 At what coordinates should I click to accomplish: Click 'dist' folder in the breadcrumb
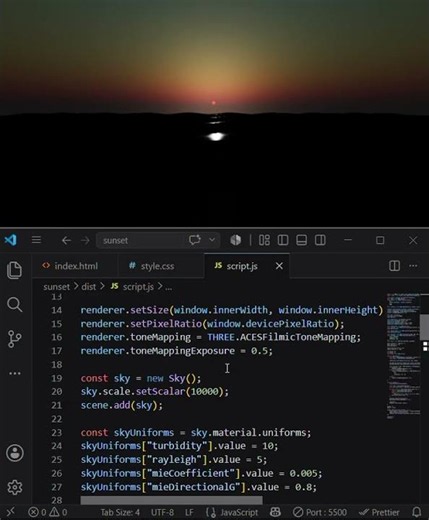[89, 287]
